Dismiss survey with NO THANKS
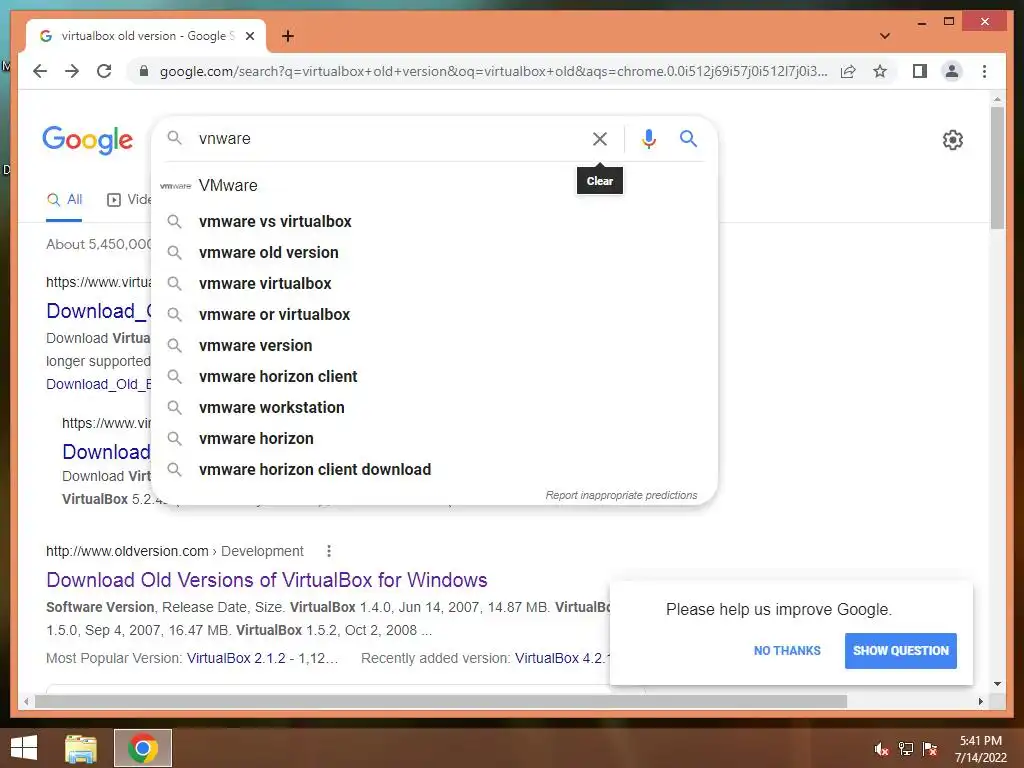The height and width of the screenshot is (768, 1024). (787, 650)
